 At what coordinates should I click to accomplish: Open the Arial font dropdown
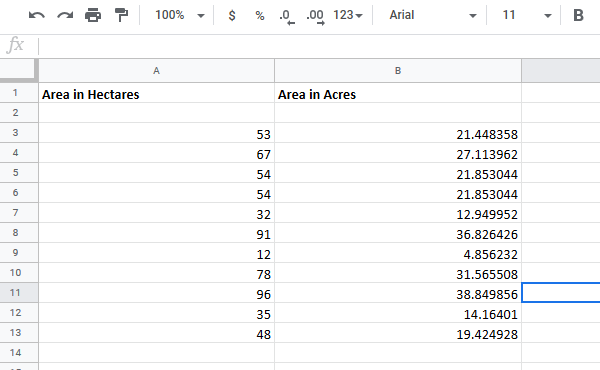click(x=433, y=15)
